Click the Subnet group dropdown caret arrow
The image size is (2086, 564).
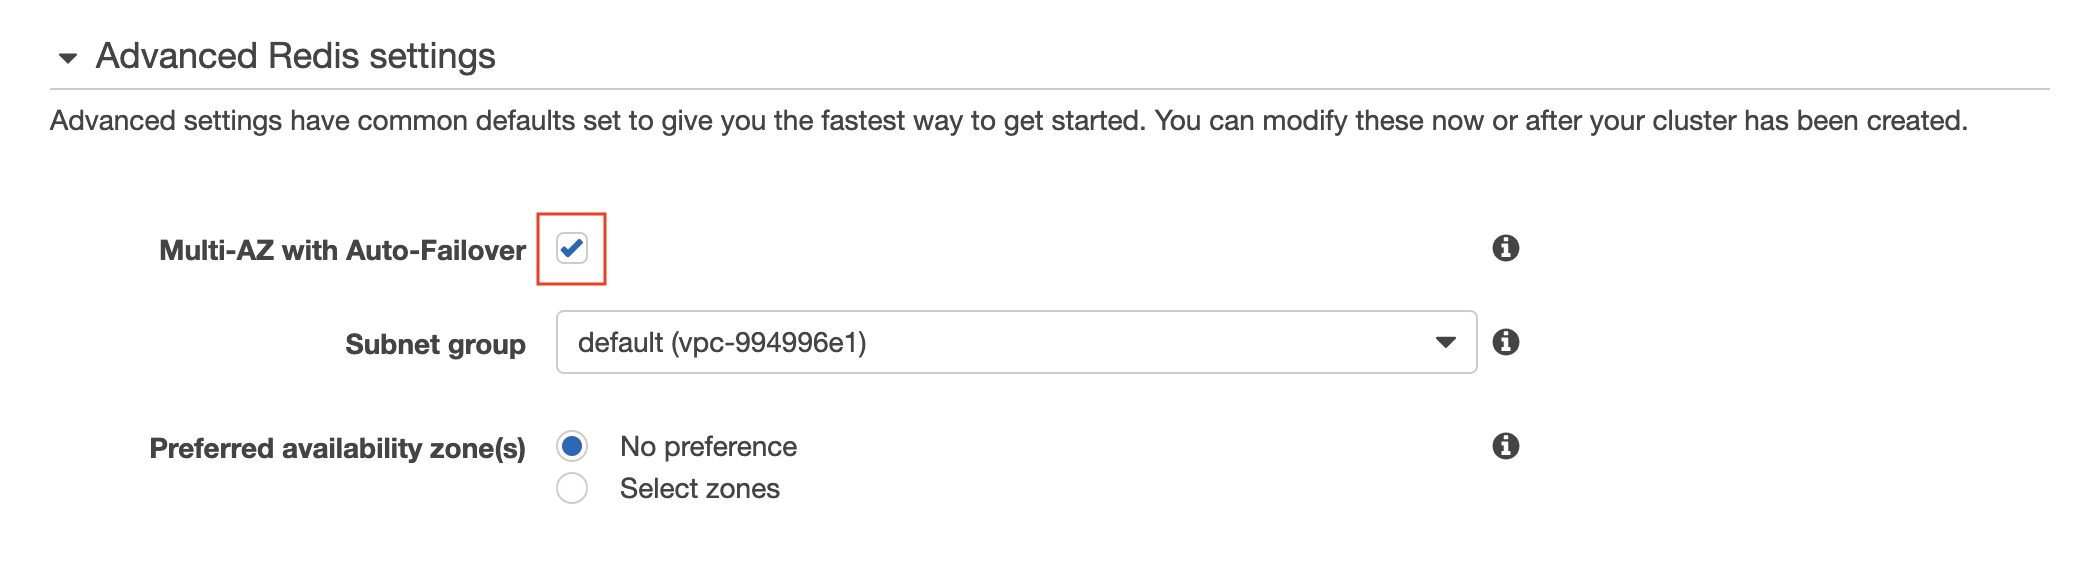tap(1445, 342)
